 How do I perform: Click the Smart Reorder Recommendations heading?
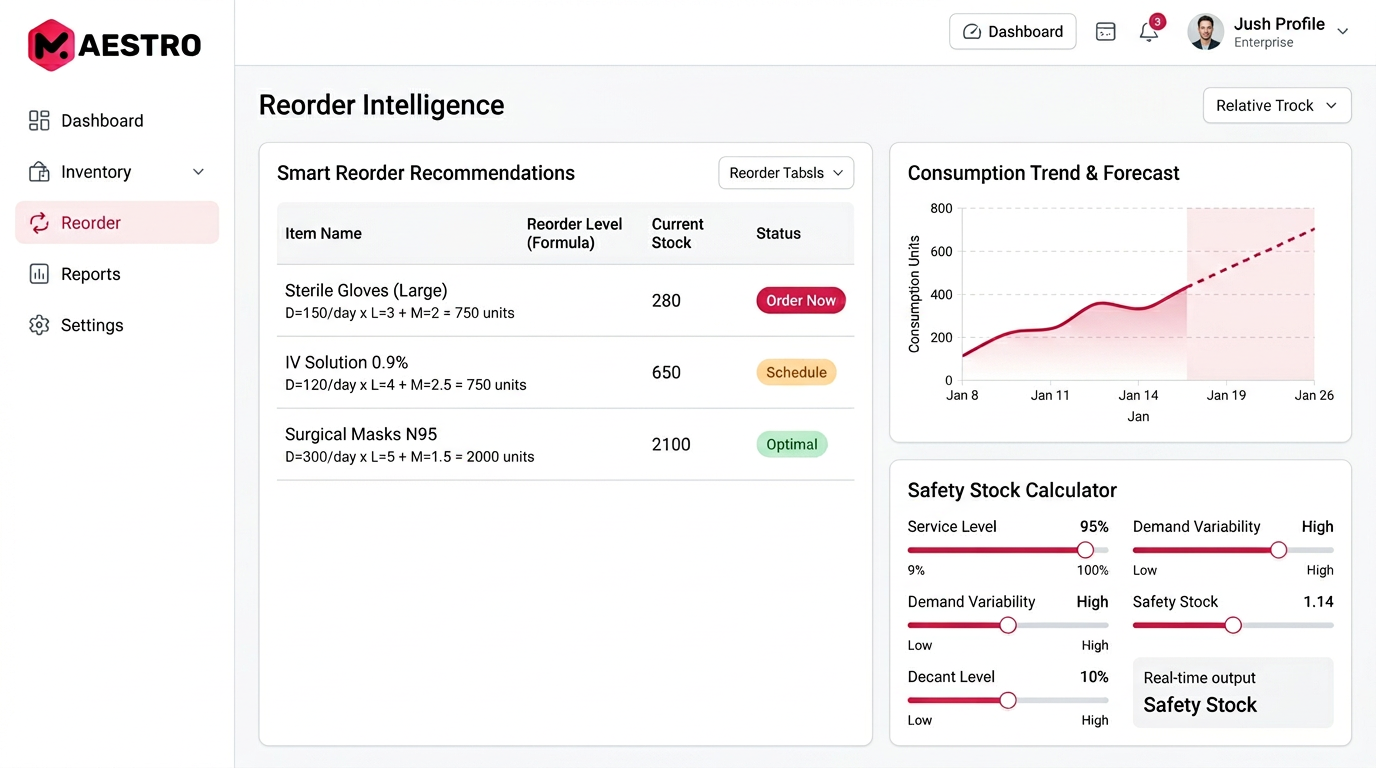click(x=426, y=173)
